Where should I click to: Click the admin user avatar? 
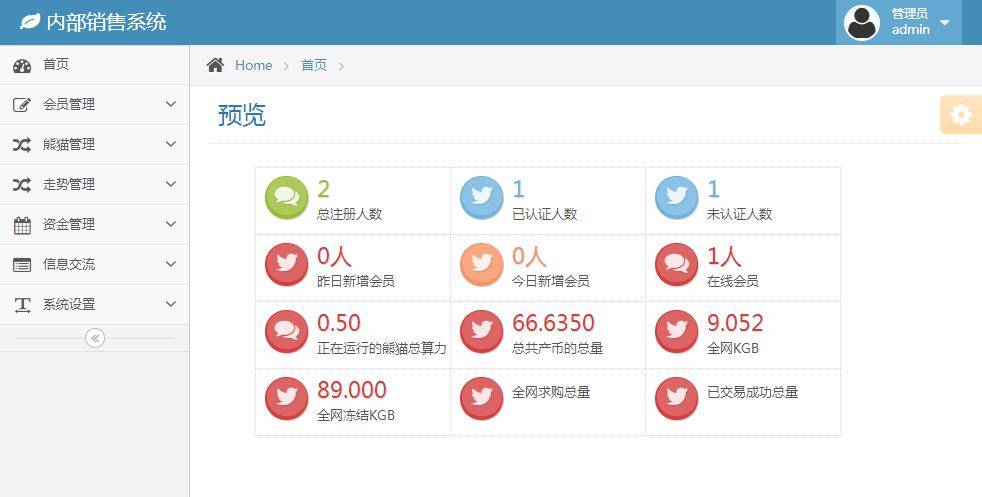point(862,22)
